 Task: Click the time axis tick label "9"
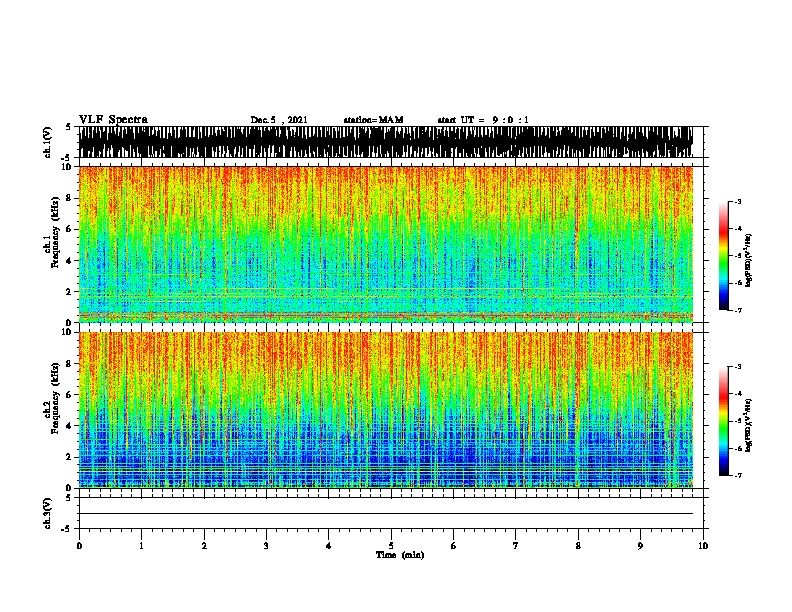(640, 546)
